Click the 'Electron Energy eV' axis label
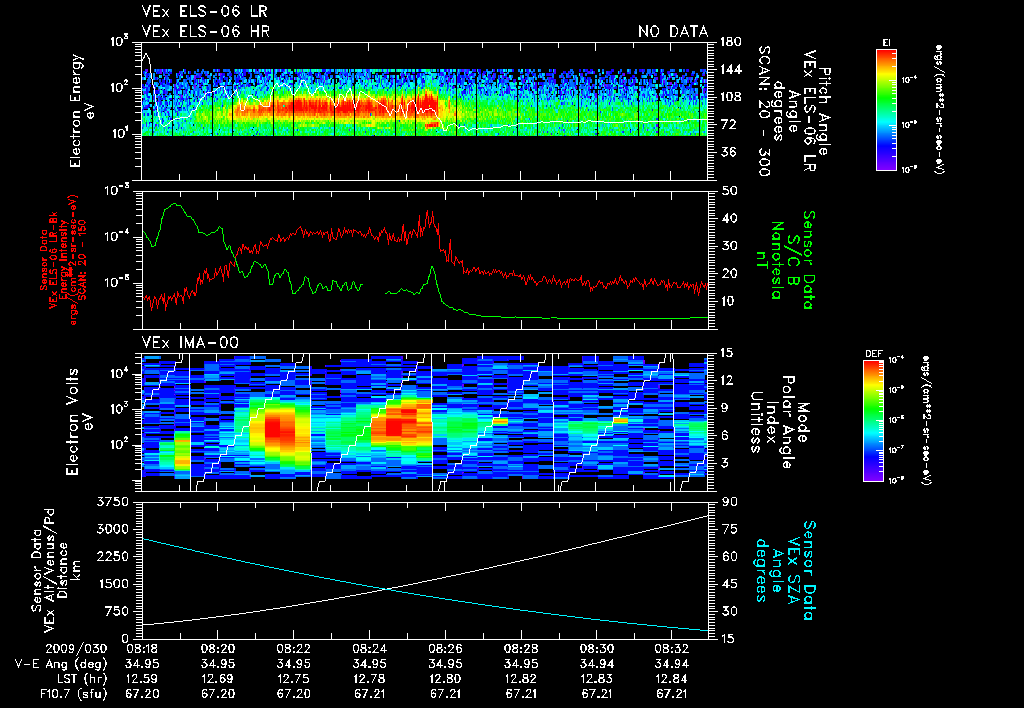1024x708 pixels. tap(81, 111)
